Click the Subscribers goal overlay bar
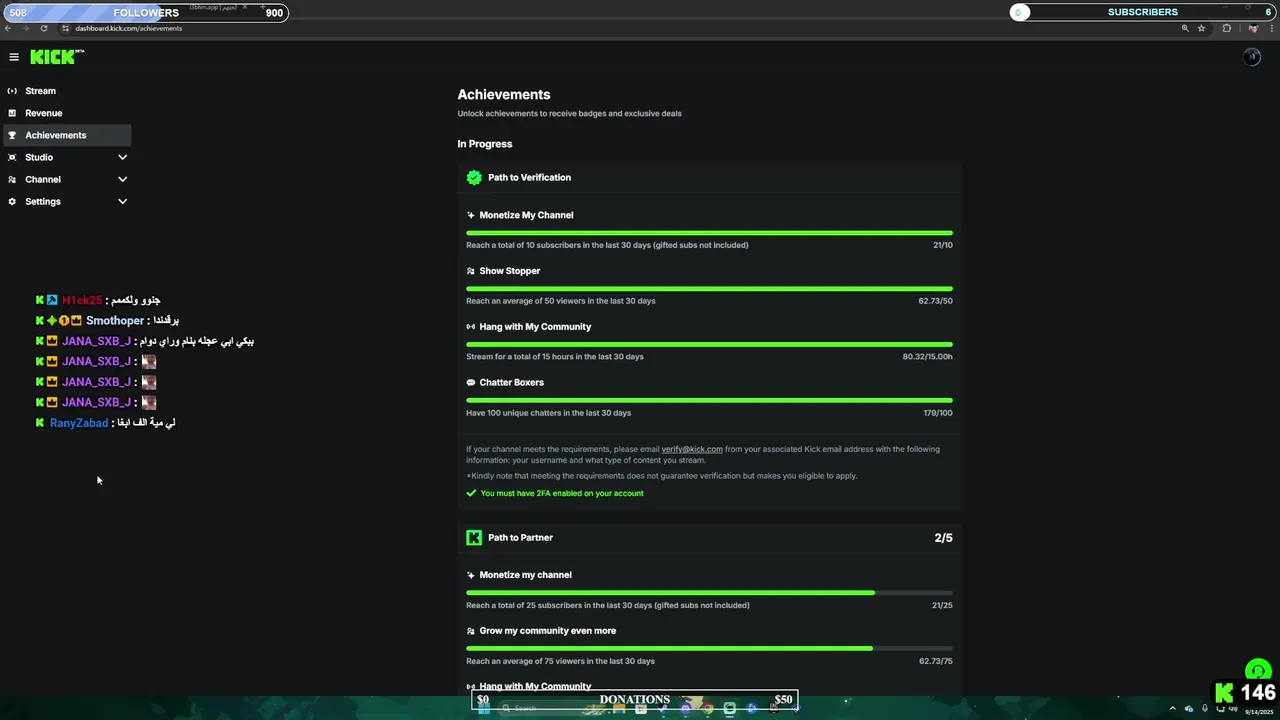Screen dimensions: 1280x720 pos(1143,12)
